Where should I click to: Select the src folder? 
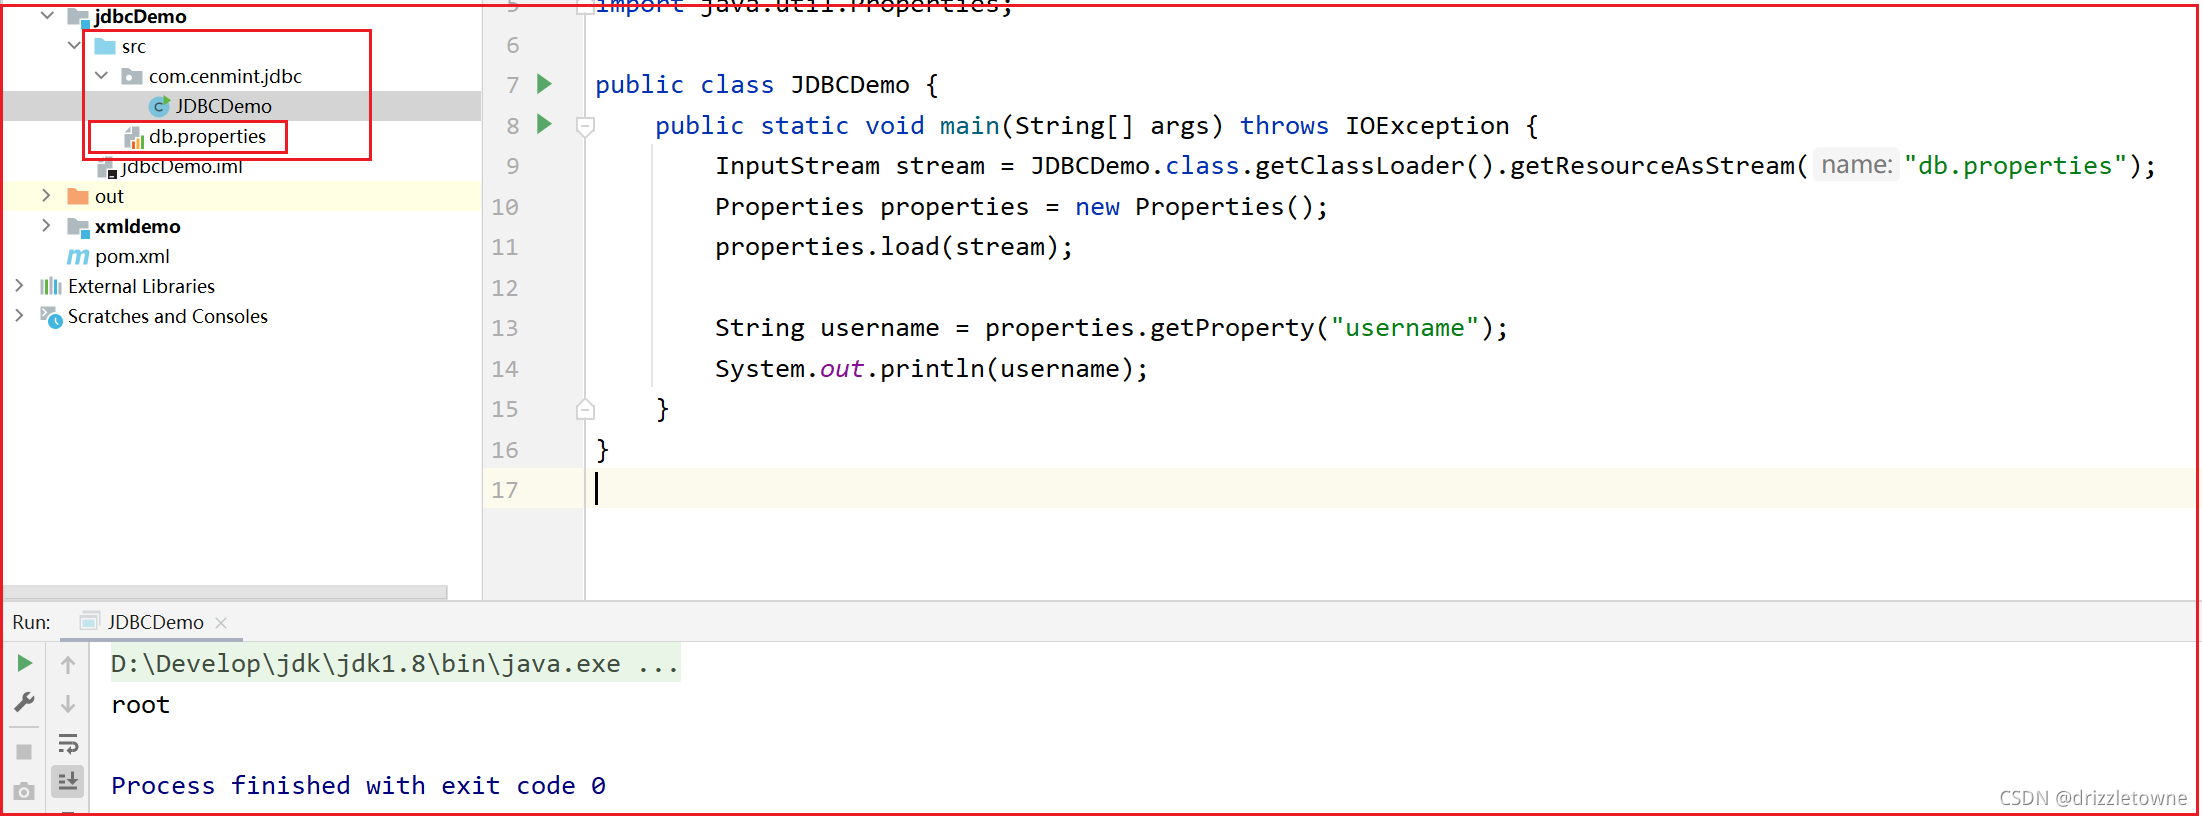(134, 46)
